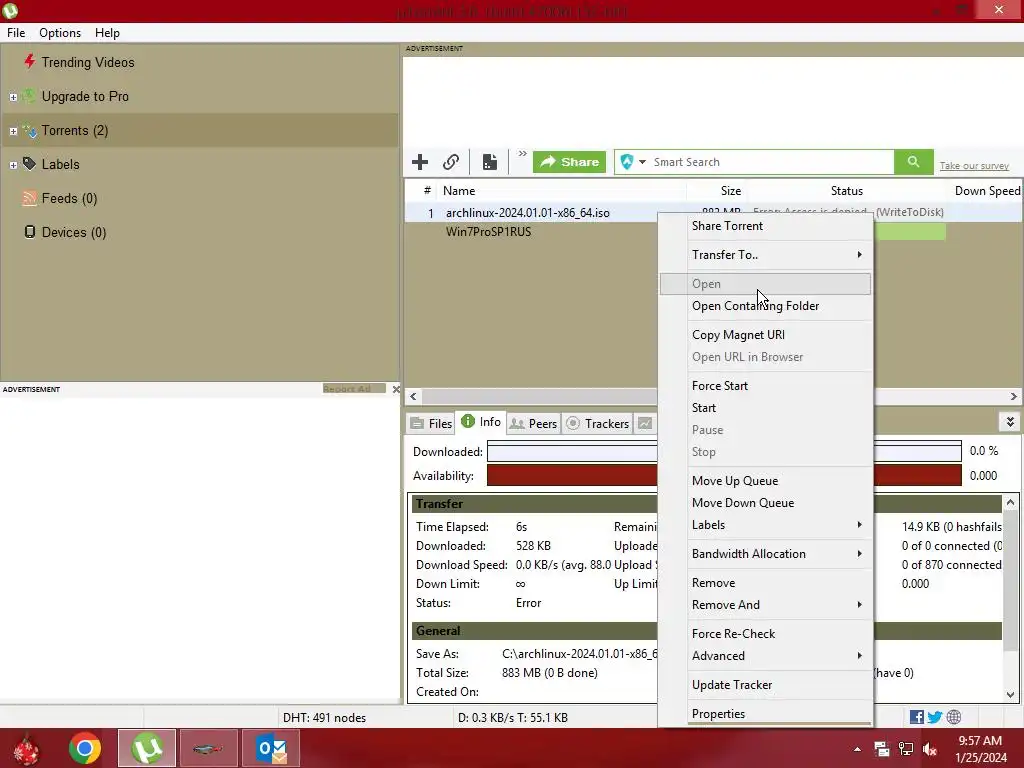The image size is (1024, 768).
Task: Open the Remove And submenu
Action: [765, 605]
